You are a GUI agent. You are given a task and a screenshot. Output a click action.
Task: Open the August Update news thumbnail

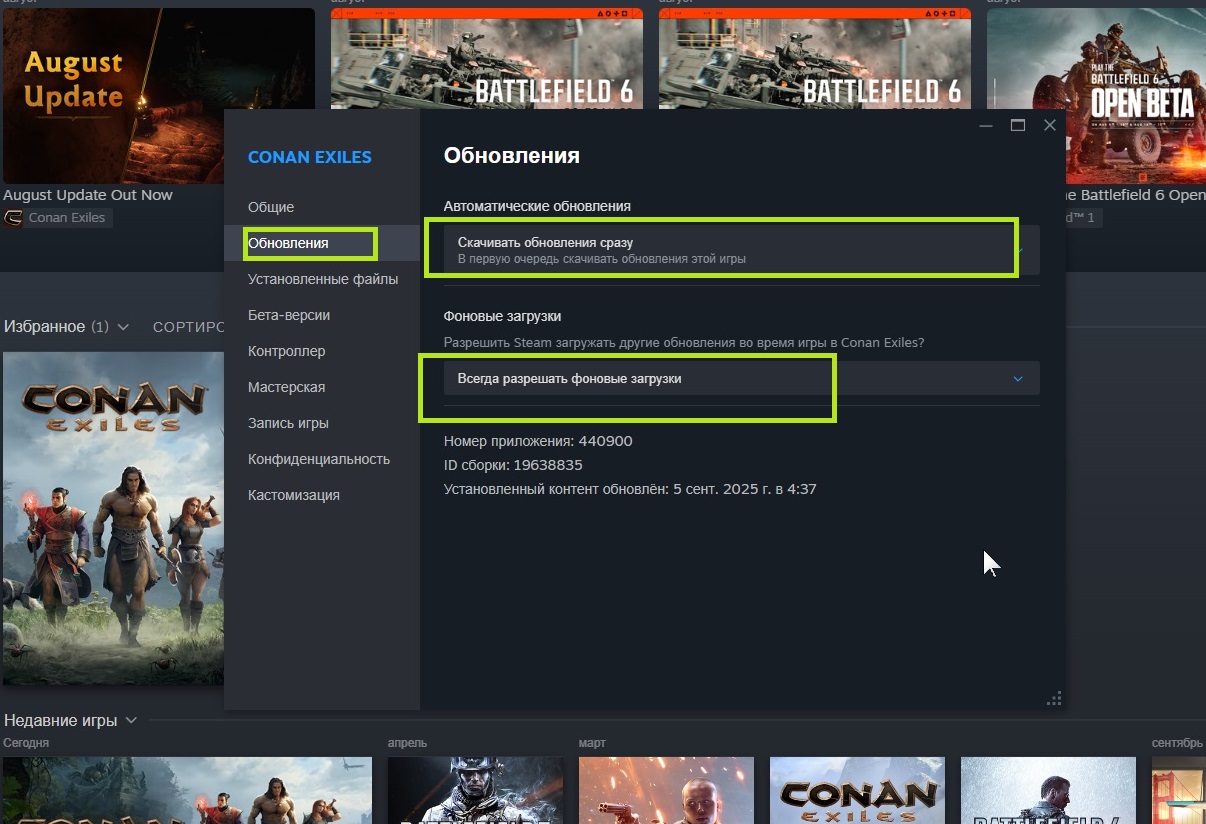(158, 95)
